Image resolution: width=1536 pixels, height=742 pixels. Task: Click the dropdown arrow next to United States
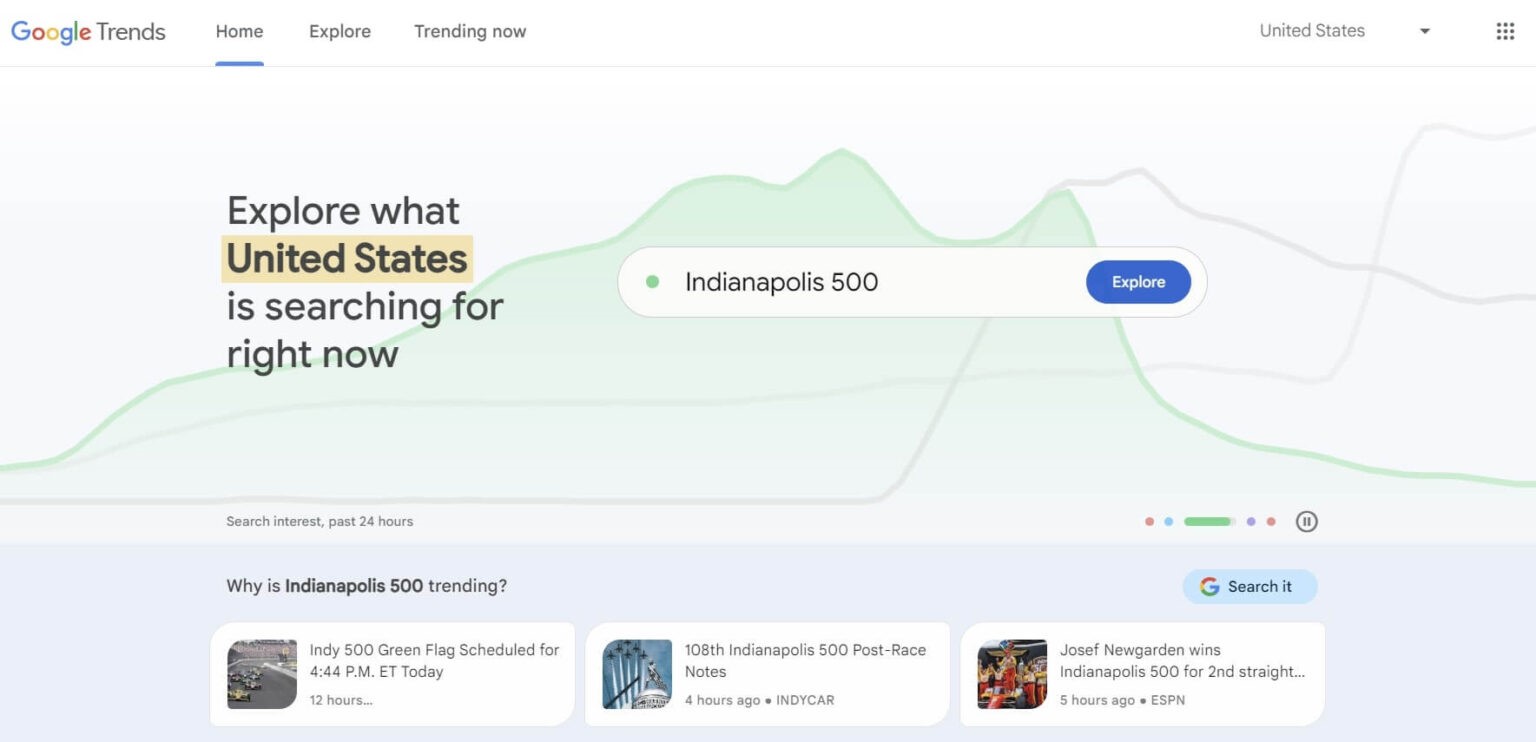coord(1425,31)
